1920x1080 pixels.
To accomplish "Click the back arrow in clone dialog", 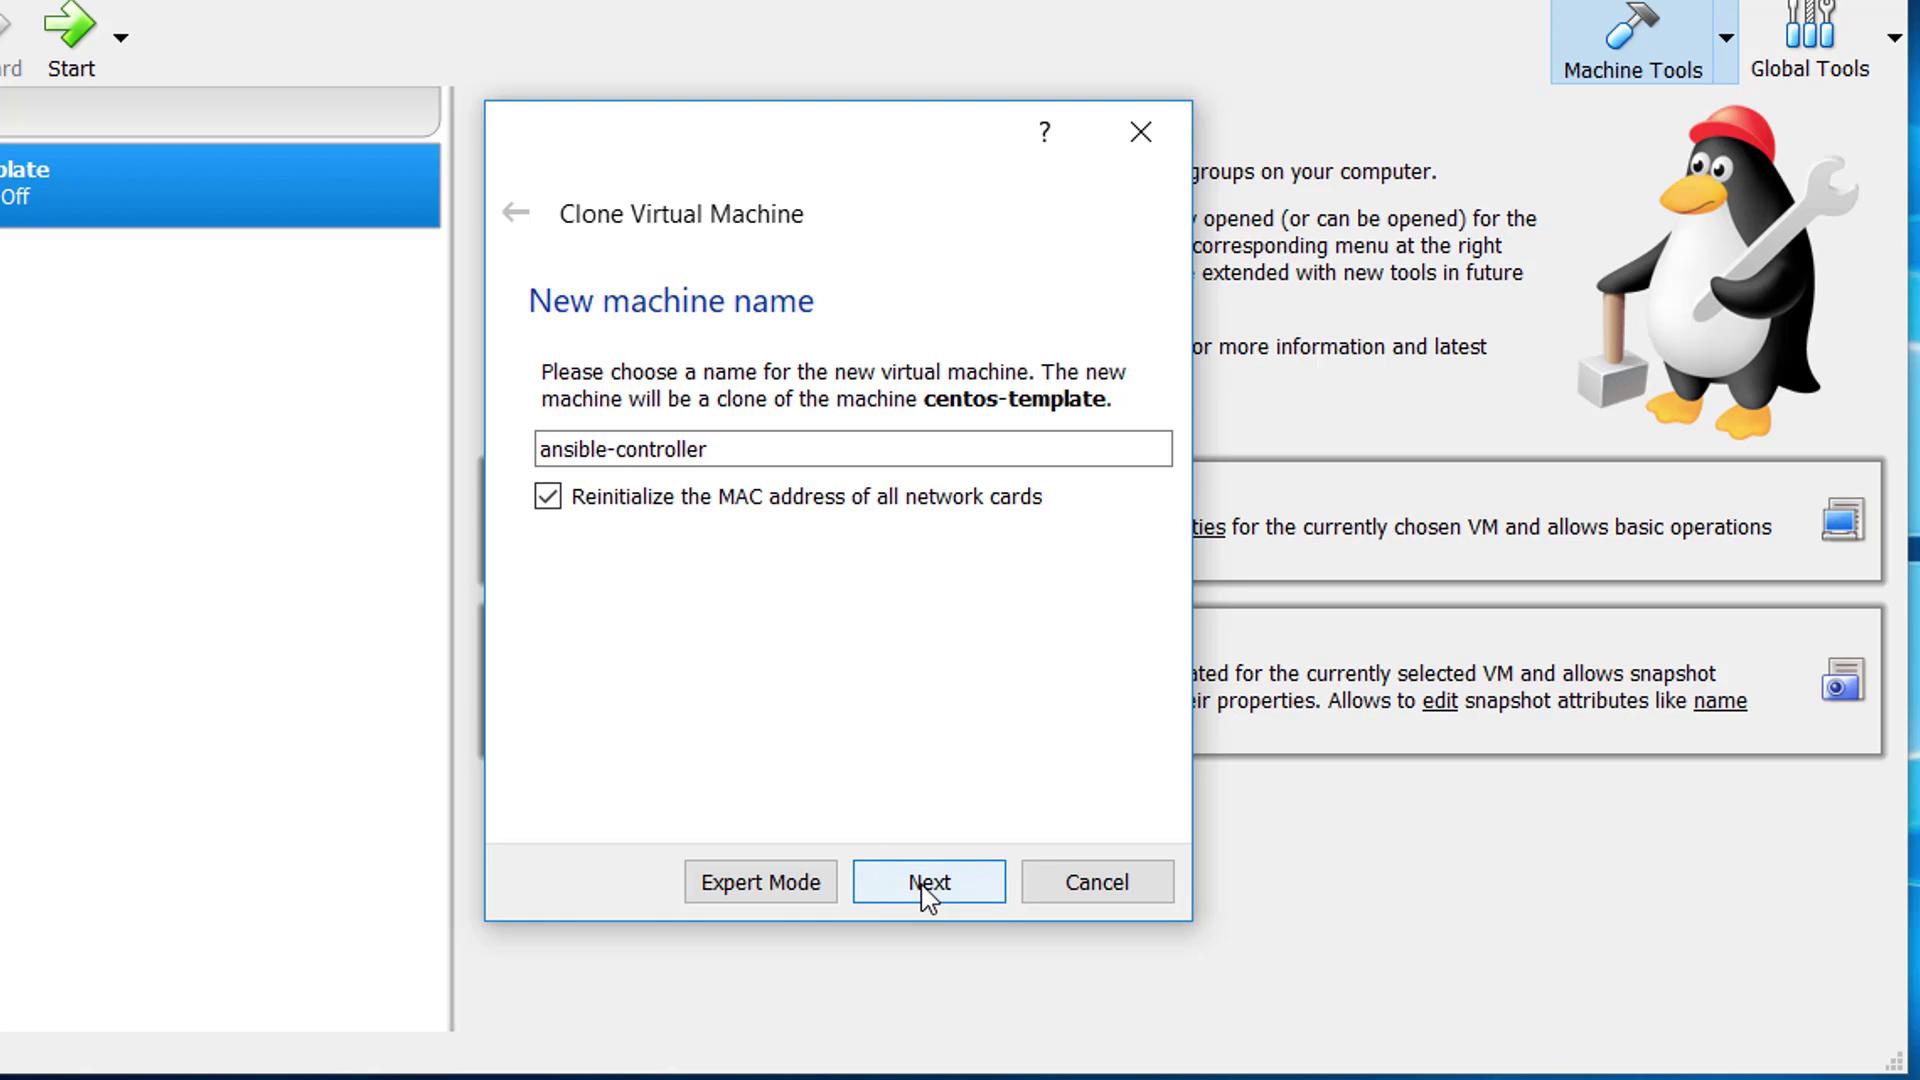I will (516, 212).
